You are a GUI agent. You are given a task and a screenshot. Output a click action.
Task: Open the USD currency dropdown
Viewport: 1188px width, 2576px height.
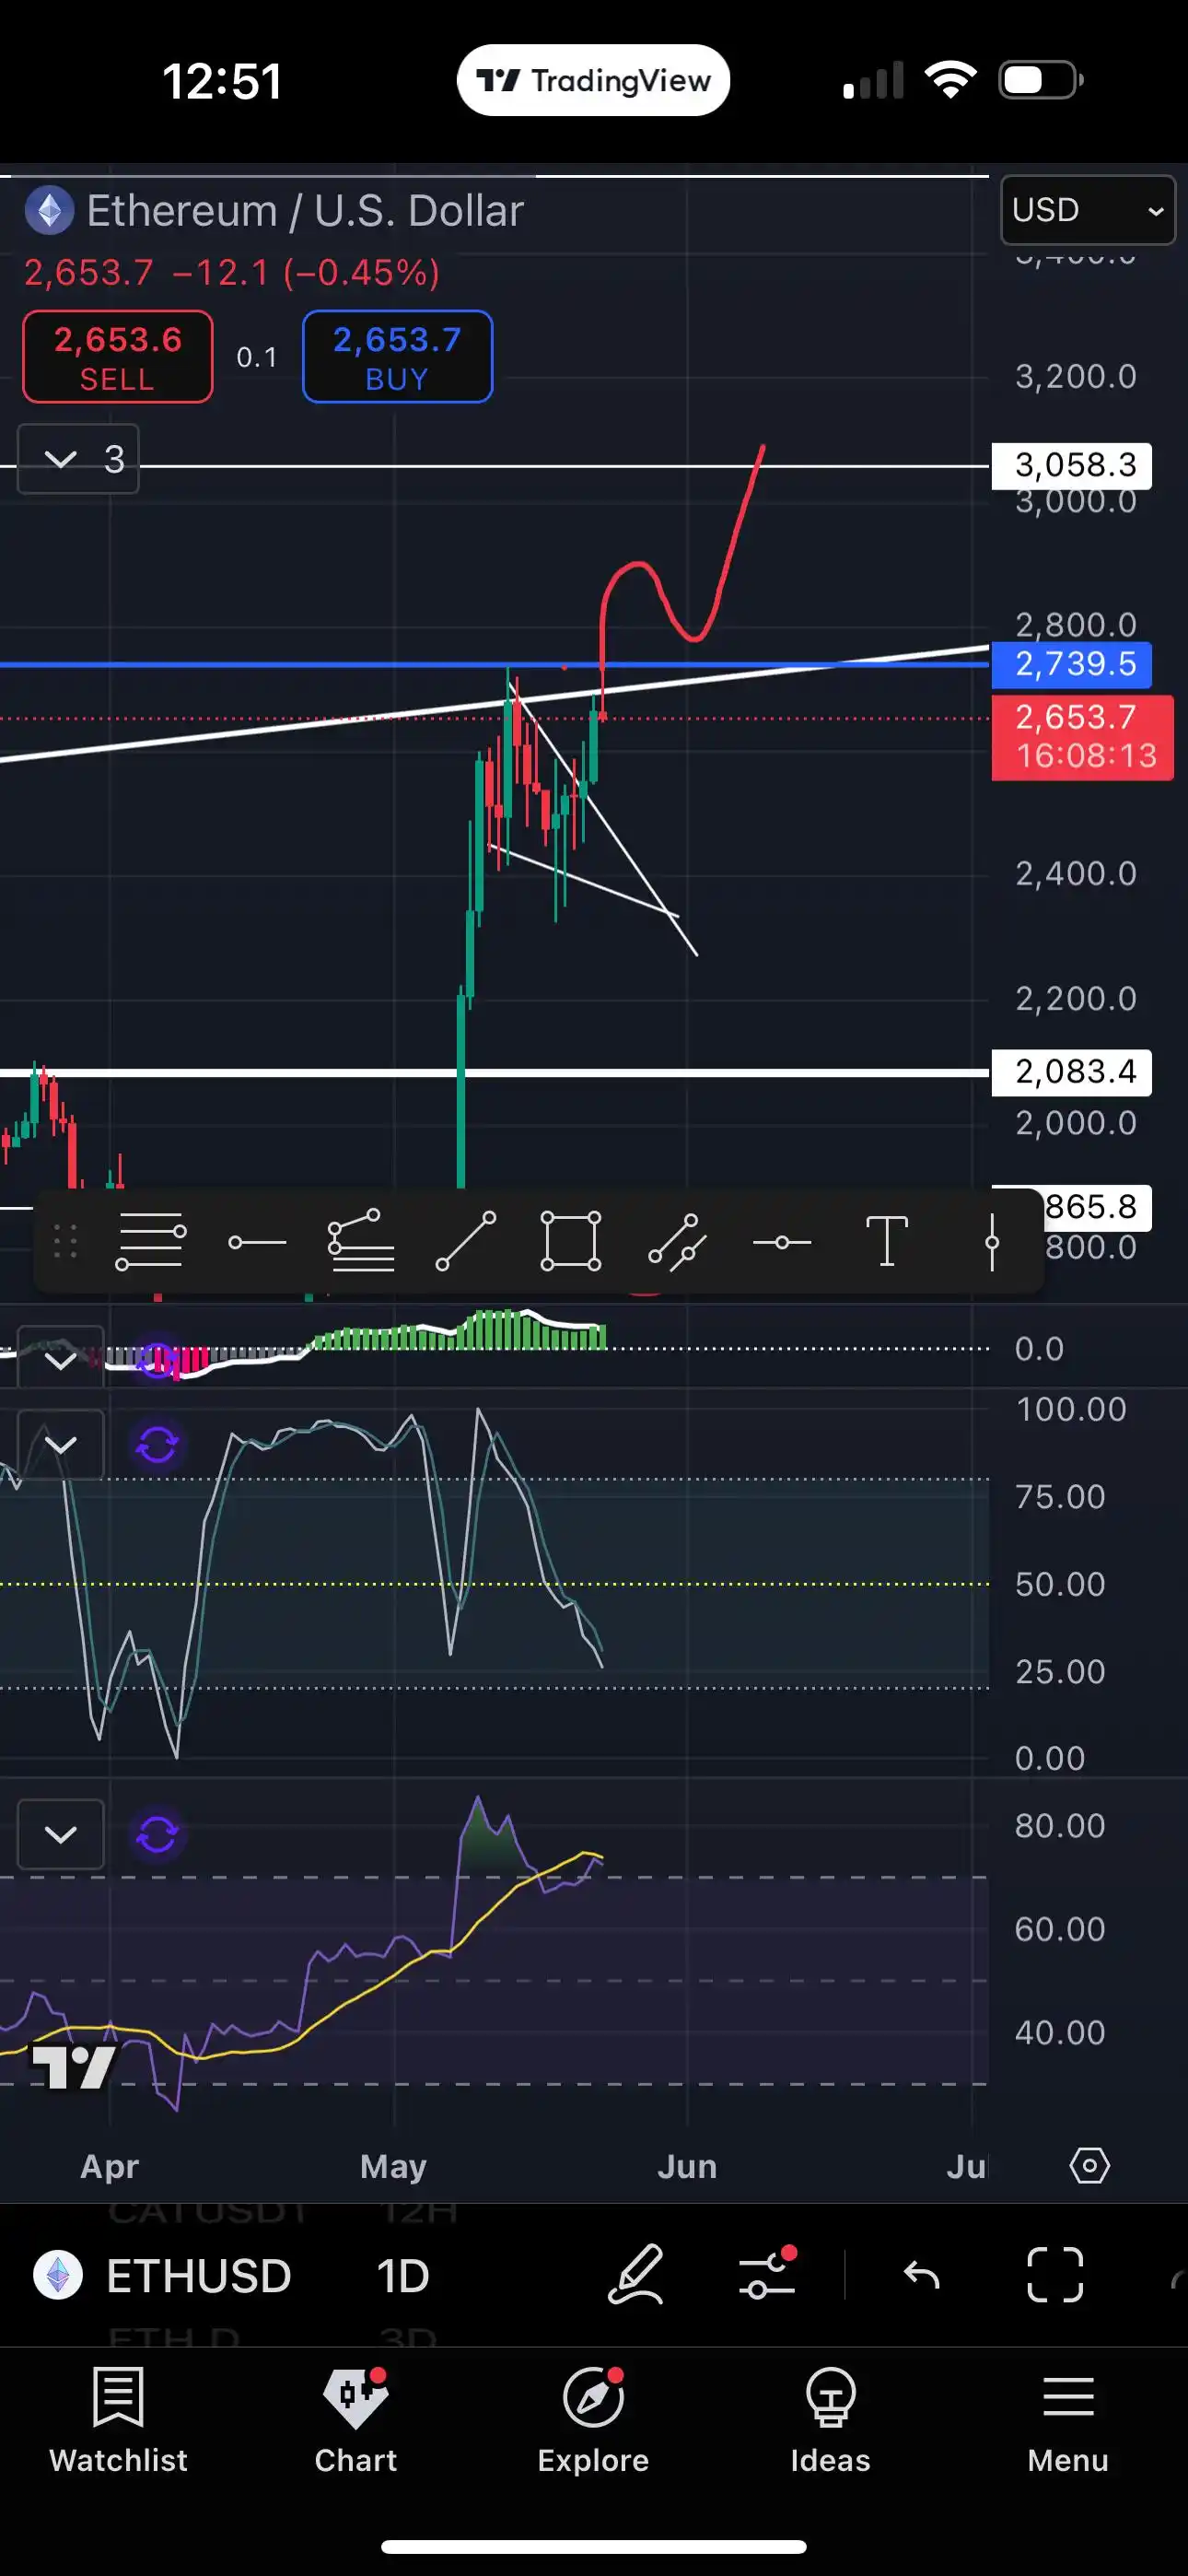click(x=1087, y=210)
